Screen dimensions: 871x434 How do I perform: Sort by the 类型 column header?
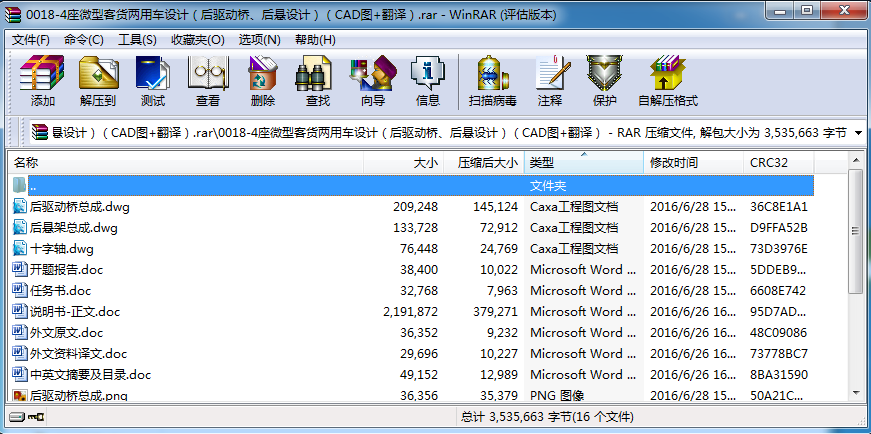pyautogui.click(x=584, y=163)
